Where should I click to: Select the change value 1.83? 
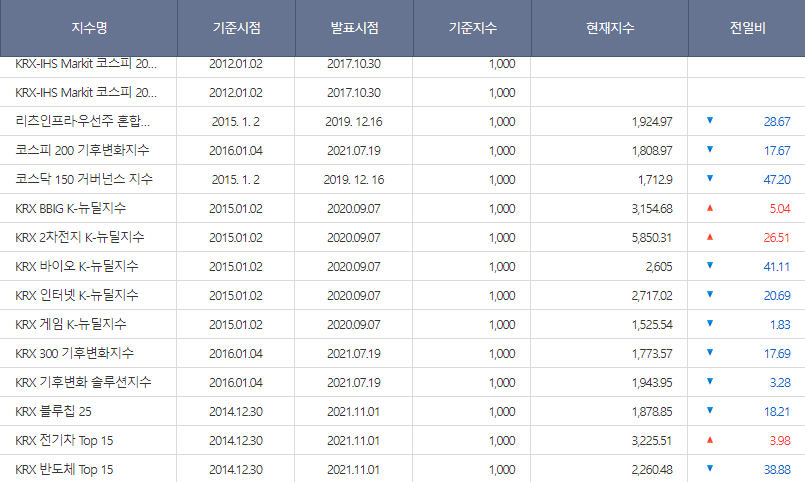click(780, 325)
